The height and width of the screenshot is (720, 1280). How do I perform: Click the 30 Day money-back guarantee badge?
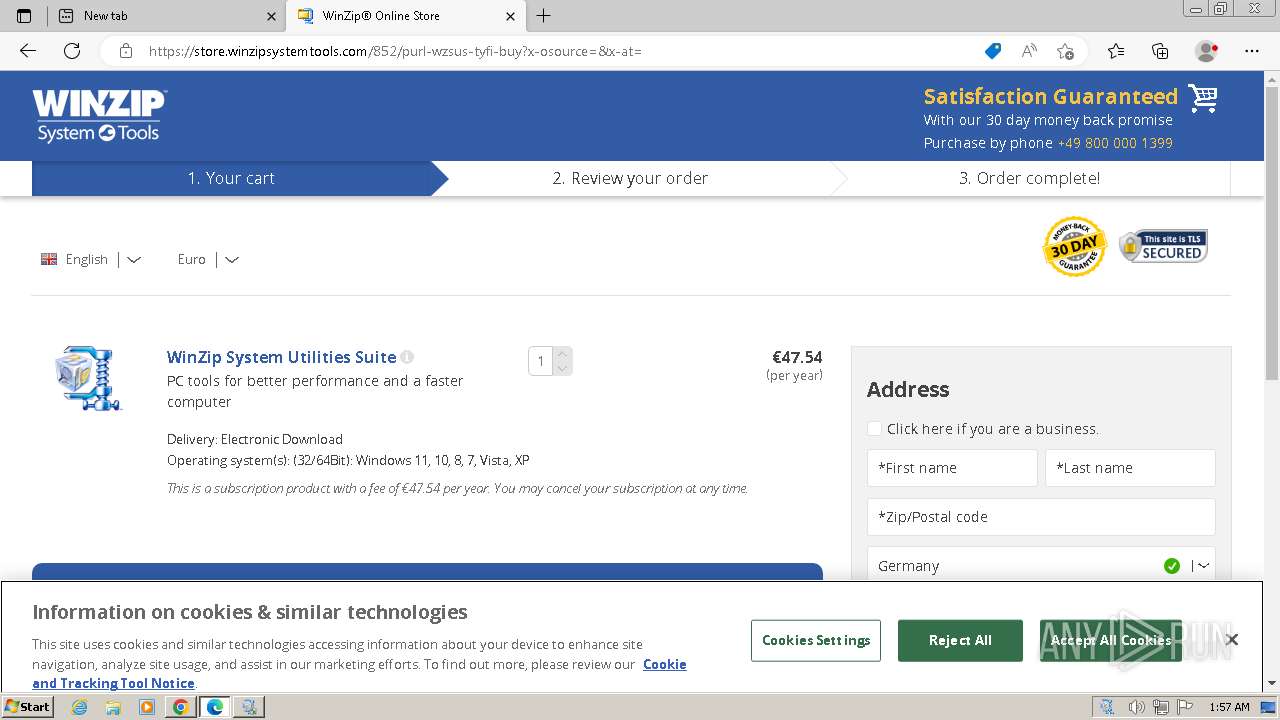[1074, 246]
